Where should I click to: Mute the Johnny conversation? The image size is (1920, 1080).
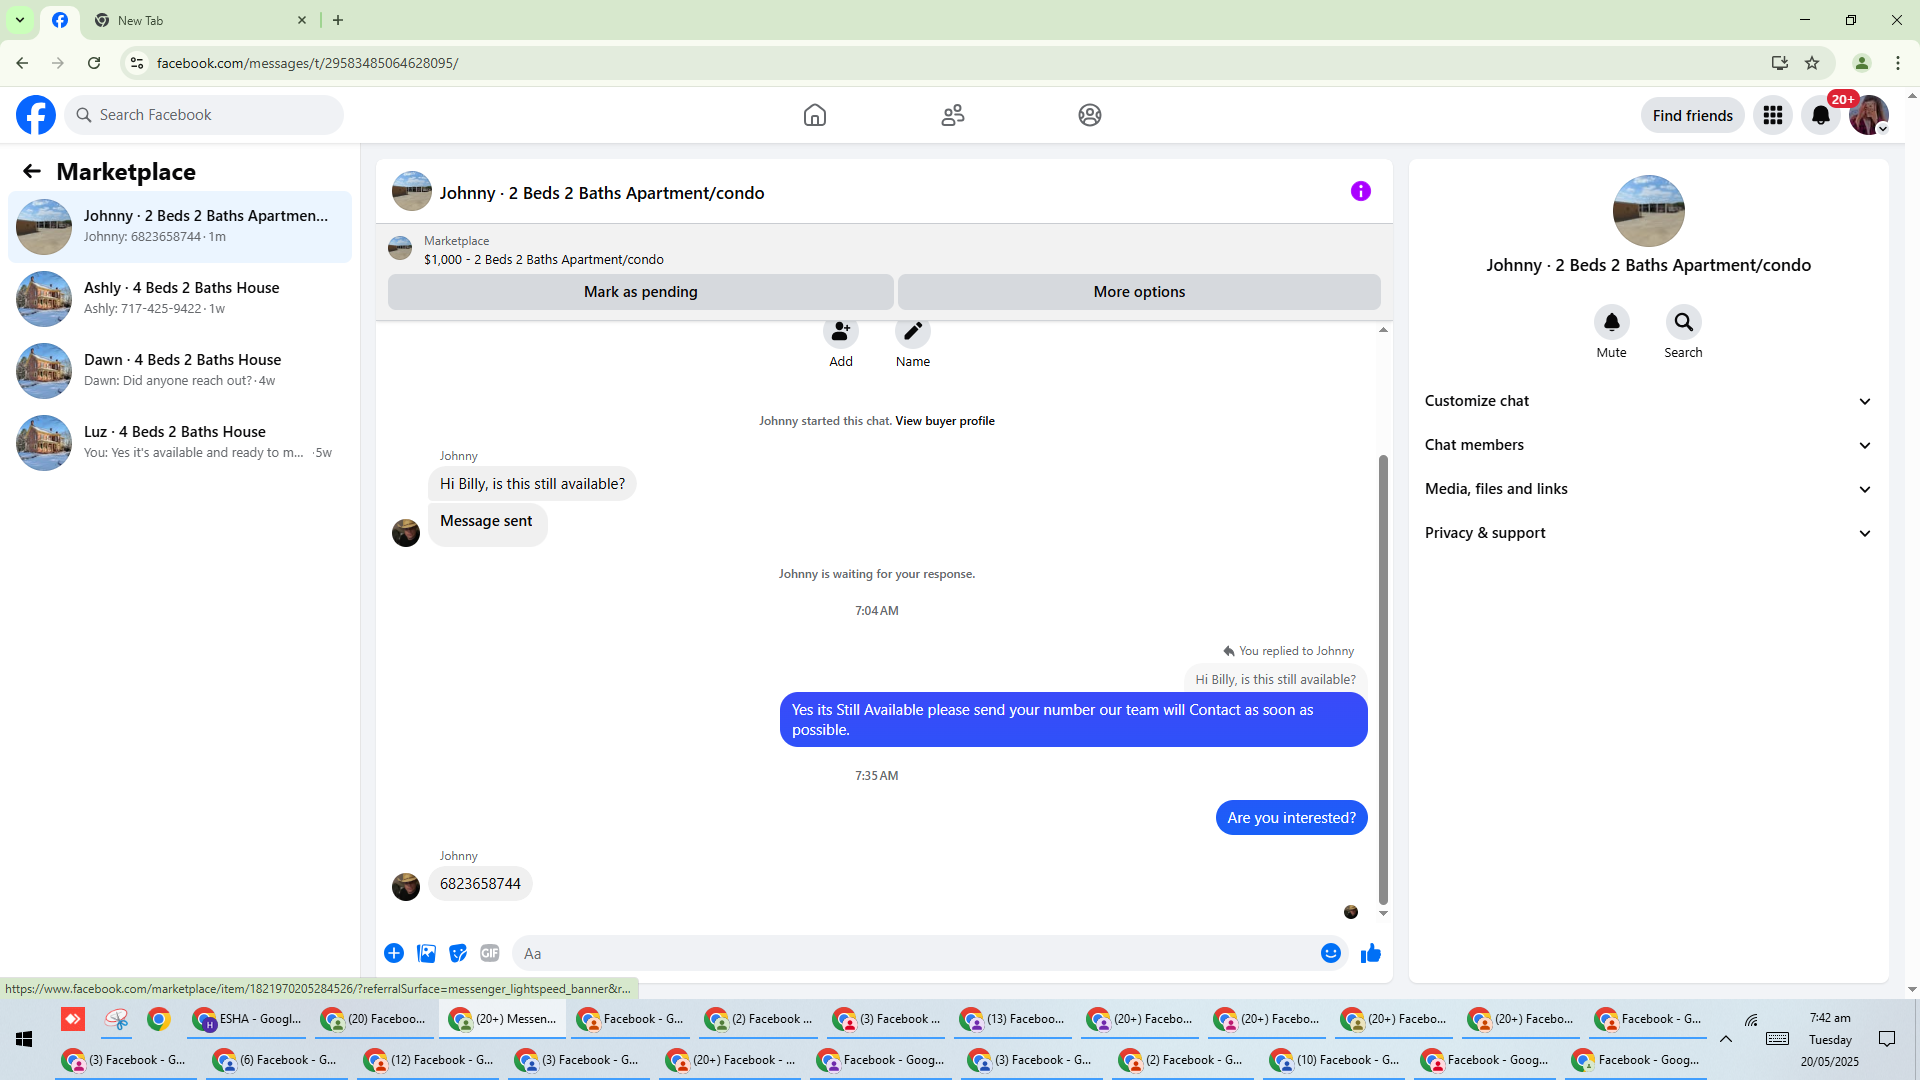tap(1611, 323)
